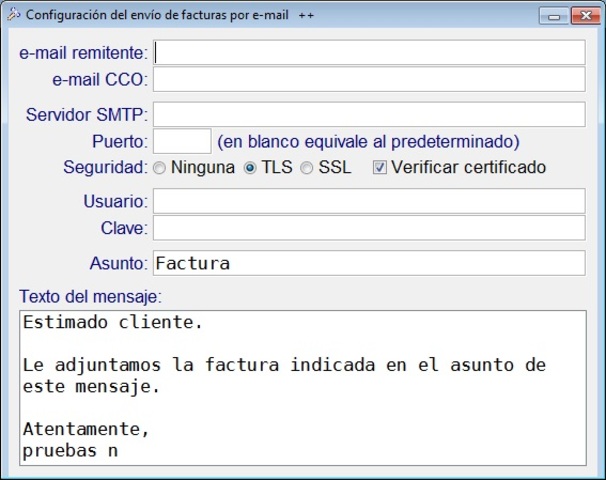The width and height of the screenshot is (606, 480).
Task: Click the 'Atentamente,' line in message
Action: point(86,429)
